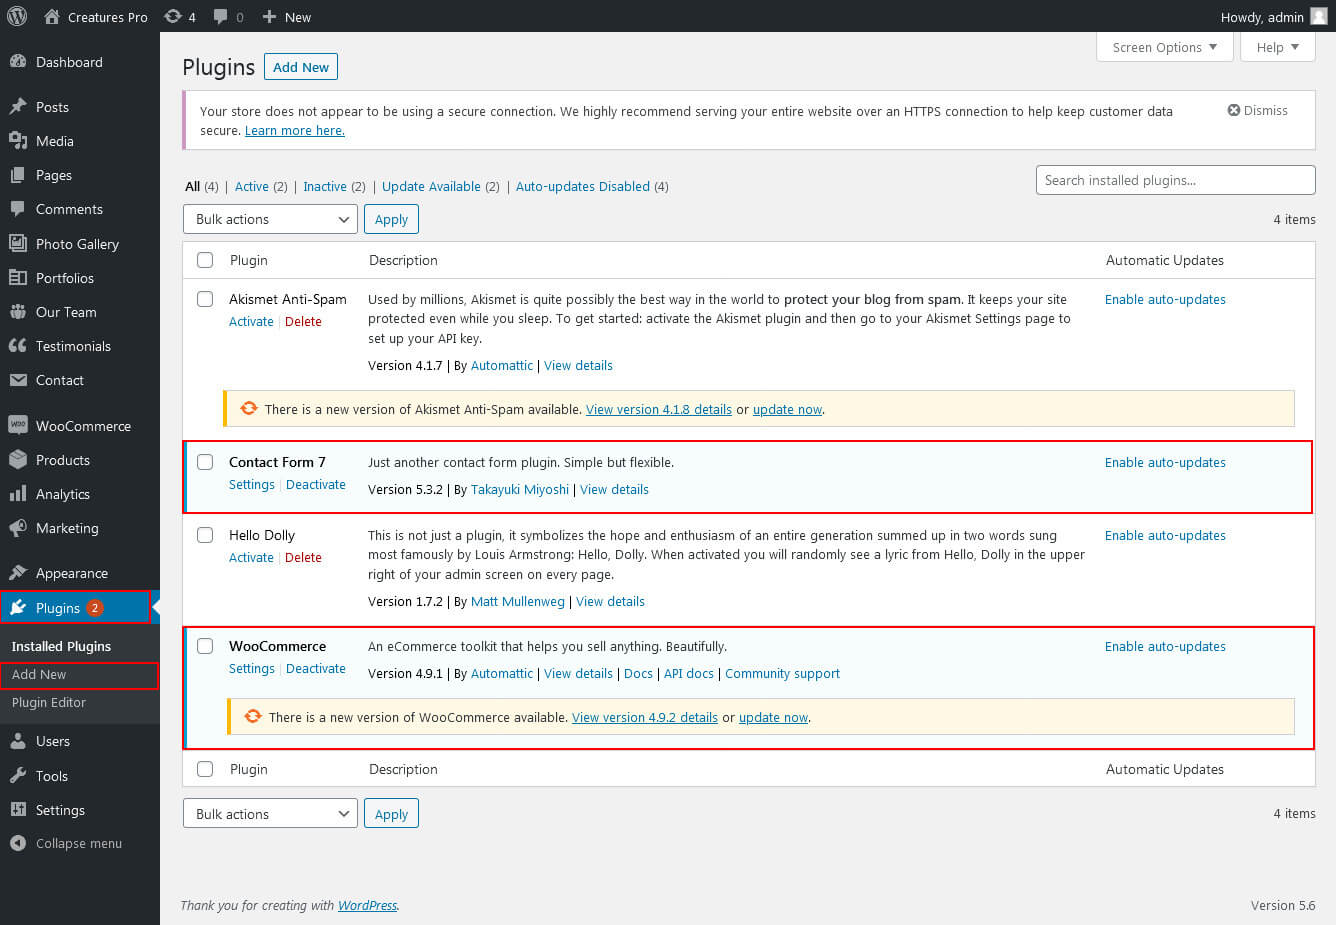This screenshot has height=925, width=1336.
Task: Click the Pages icon in sidebar
Action: [x=18, y=175]
